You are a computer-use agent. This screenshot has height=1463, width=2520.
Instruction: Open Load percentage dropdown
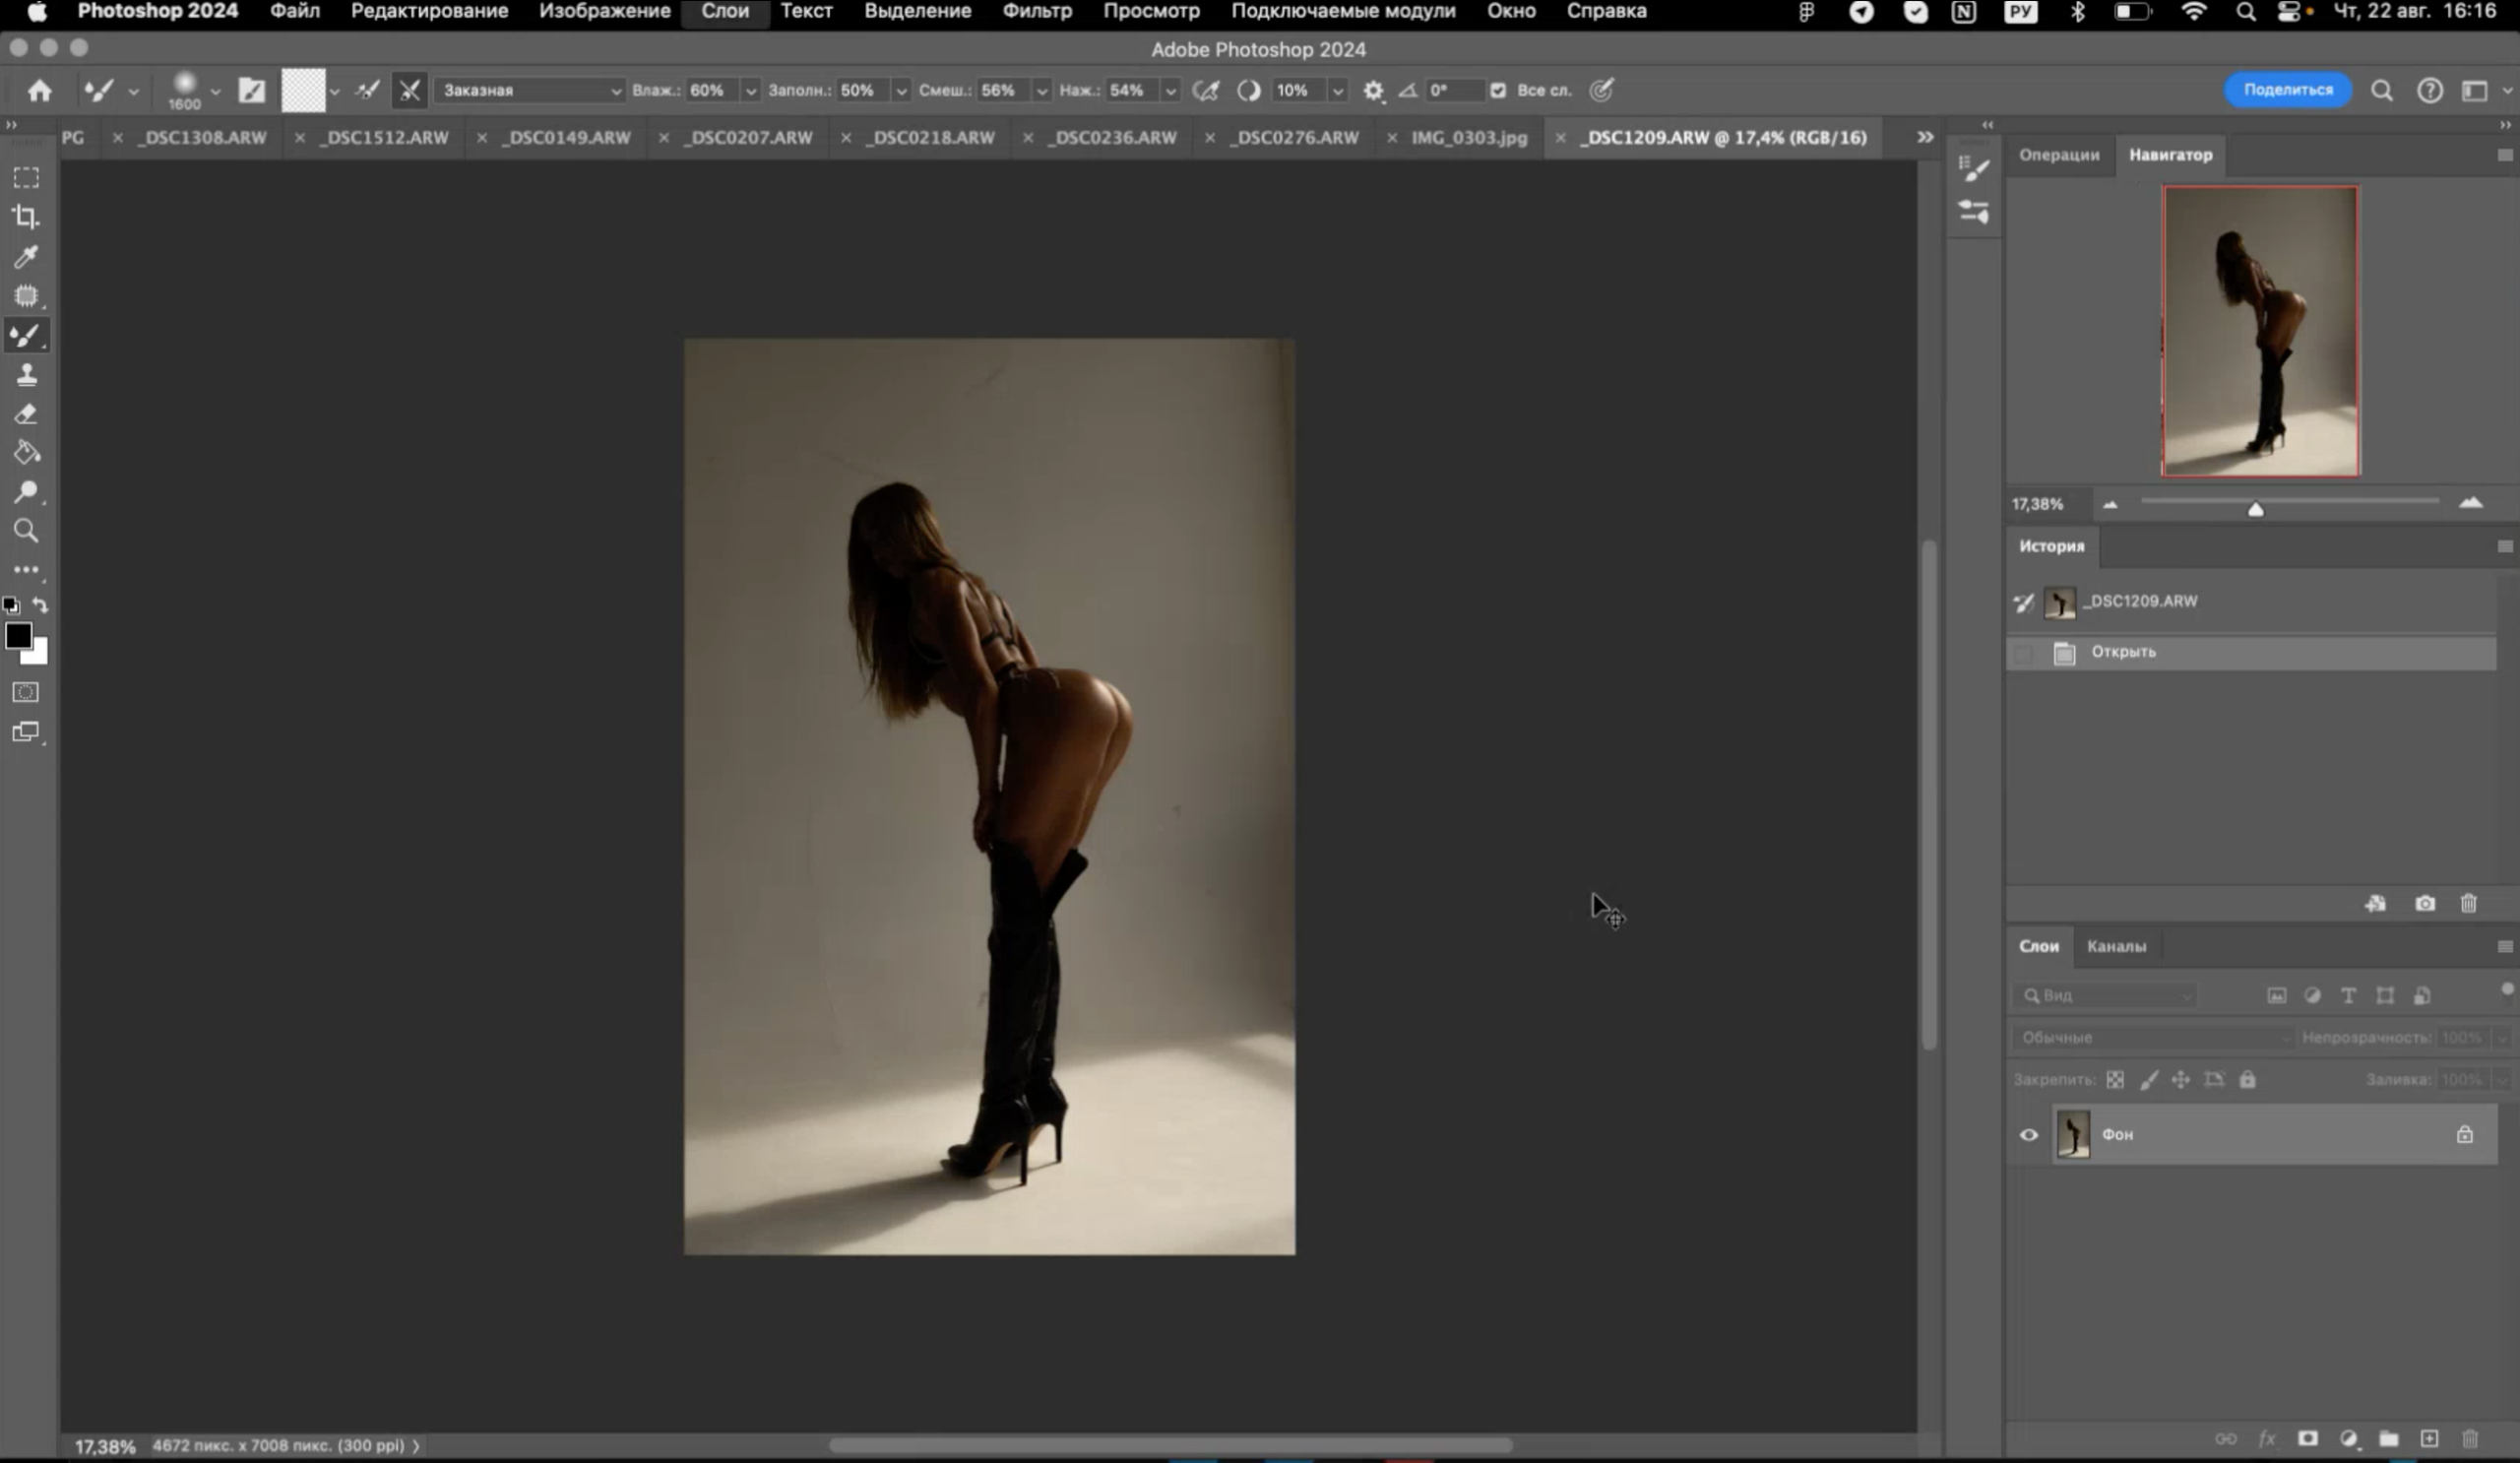901,90
